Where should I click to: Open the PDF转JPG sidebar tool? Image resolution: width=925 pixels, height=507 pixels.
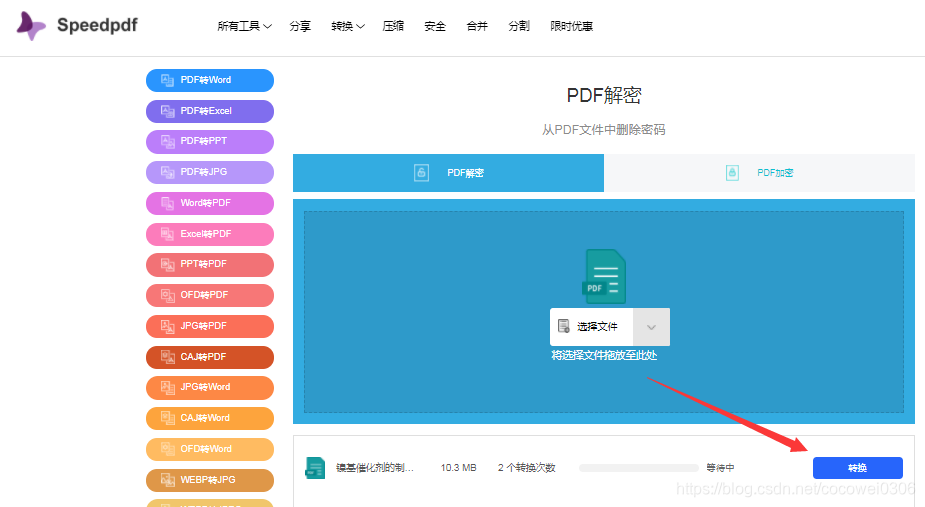210,172
